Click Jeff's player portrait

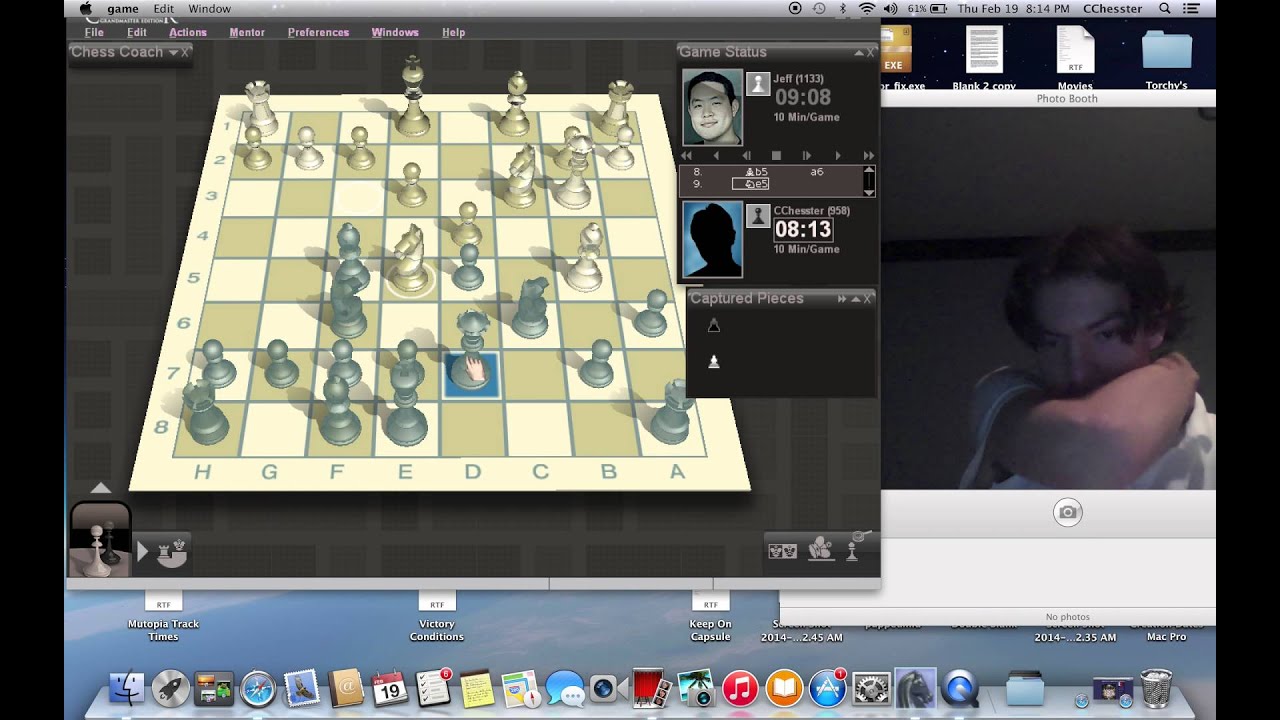click(x=712, y=107)
